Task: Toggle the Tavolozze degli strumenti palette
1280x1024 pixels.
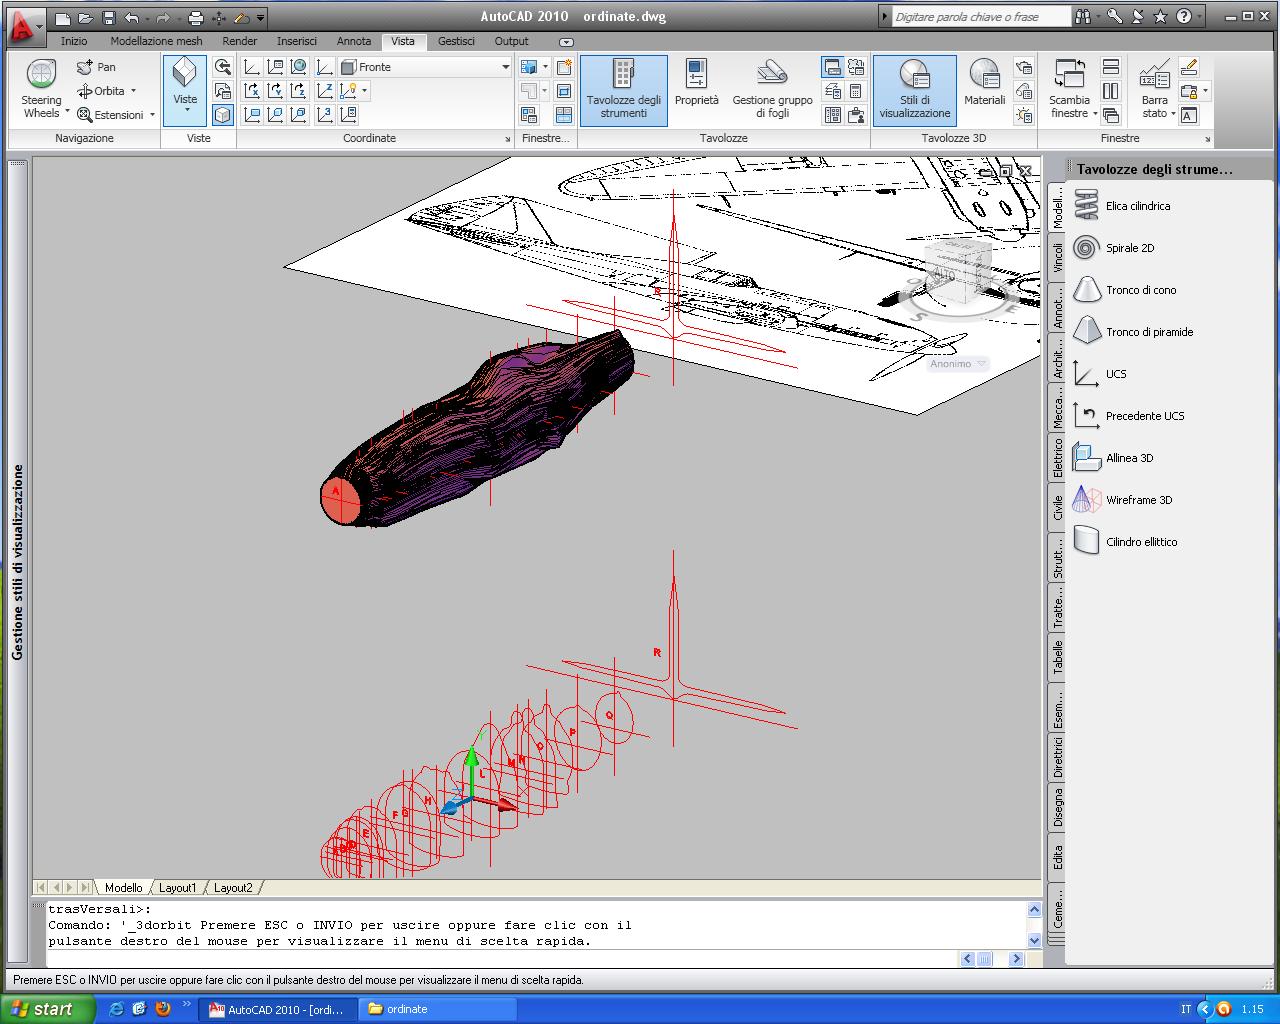Action: click(623, 89)
